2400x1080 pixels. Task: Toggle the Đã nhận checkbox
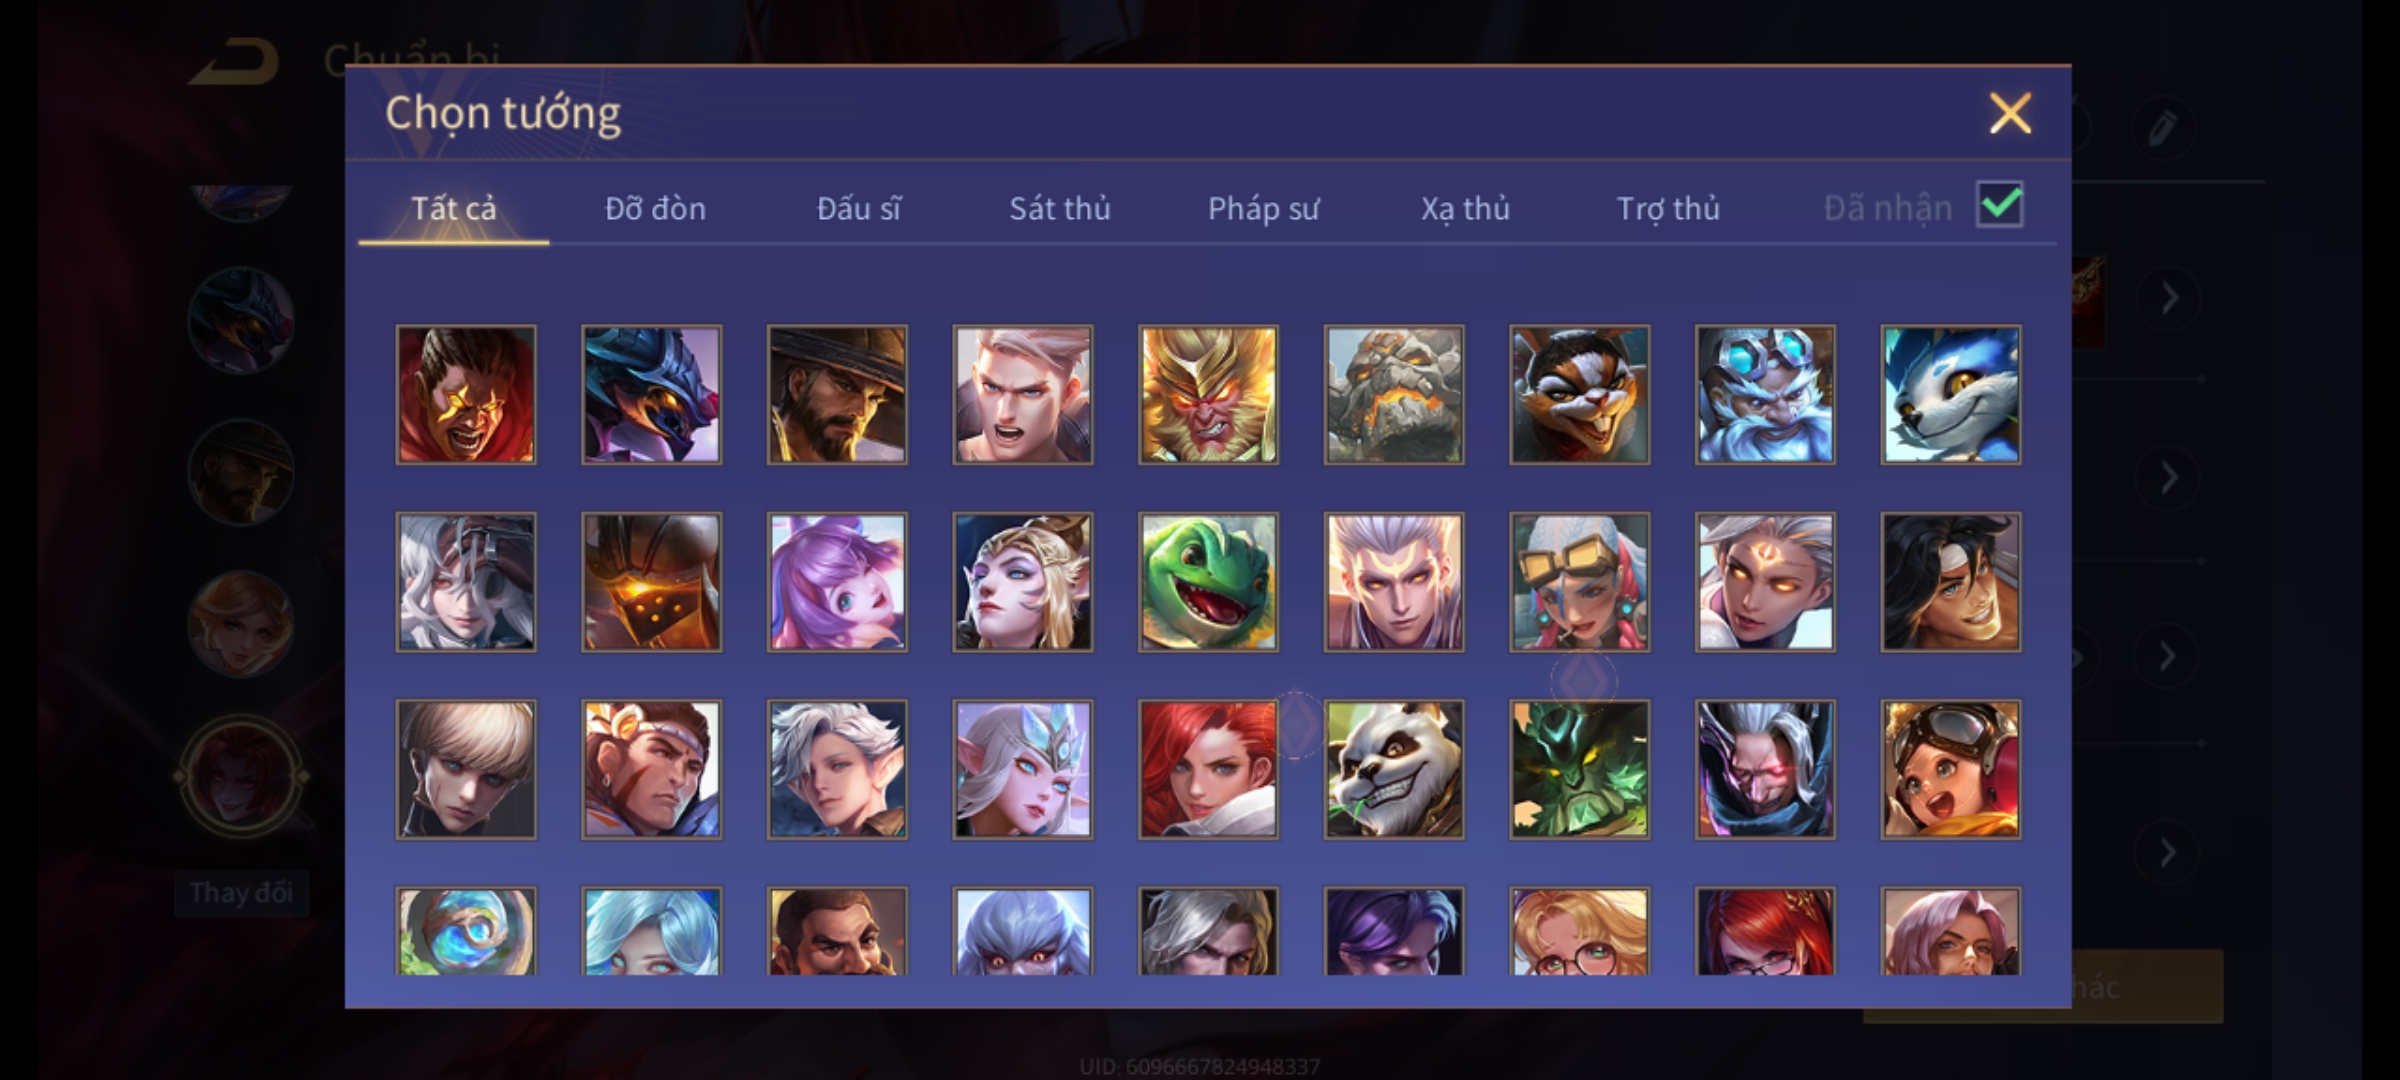coord(2000,205)
